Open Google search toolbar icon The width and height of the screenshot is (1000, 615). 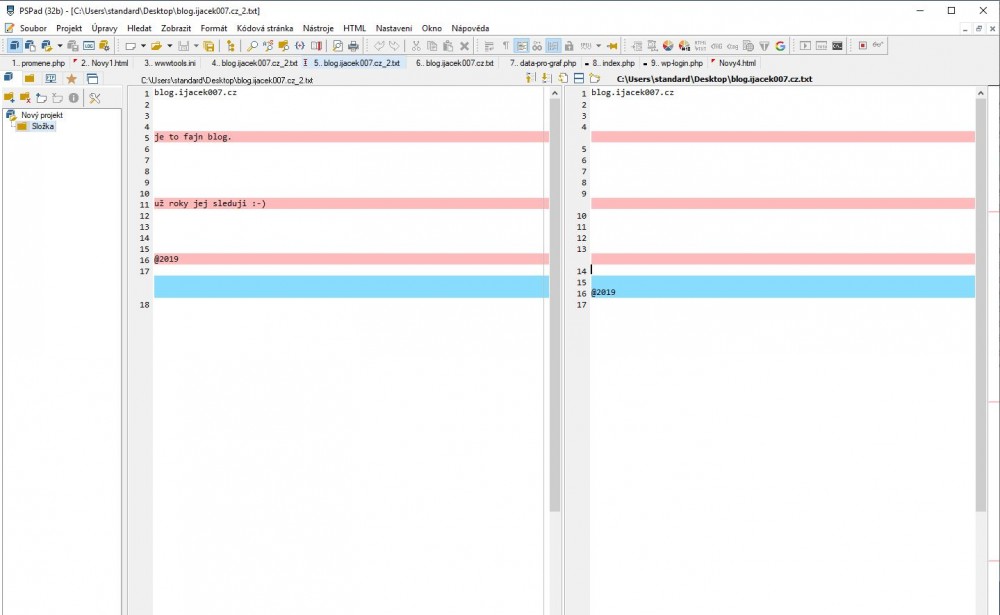point(780,46)
